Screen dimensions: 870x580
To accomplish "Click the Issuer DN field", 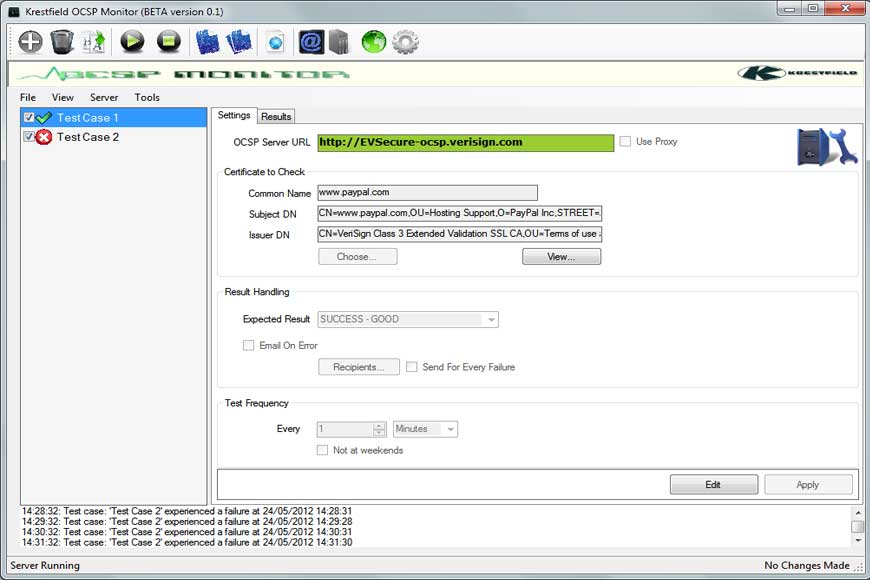I will click(x=459, y=234).
